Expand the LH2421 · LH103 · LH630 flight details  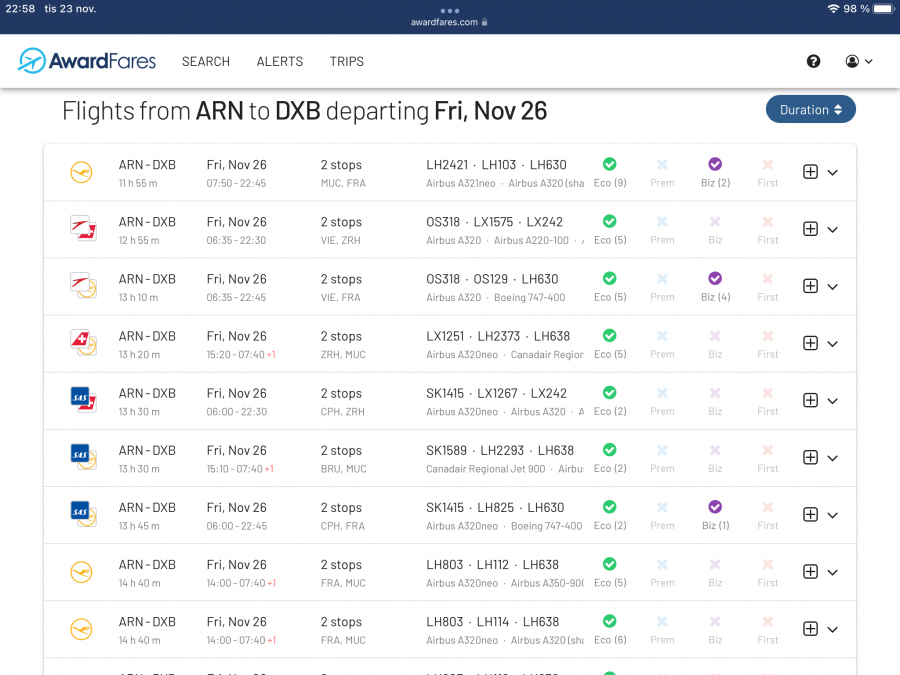coord(833,172)
